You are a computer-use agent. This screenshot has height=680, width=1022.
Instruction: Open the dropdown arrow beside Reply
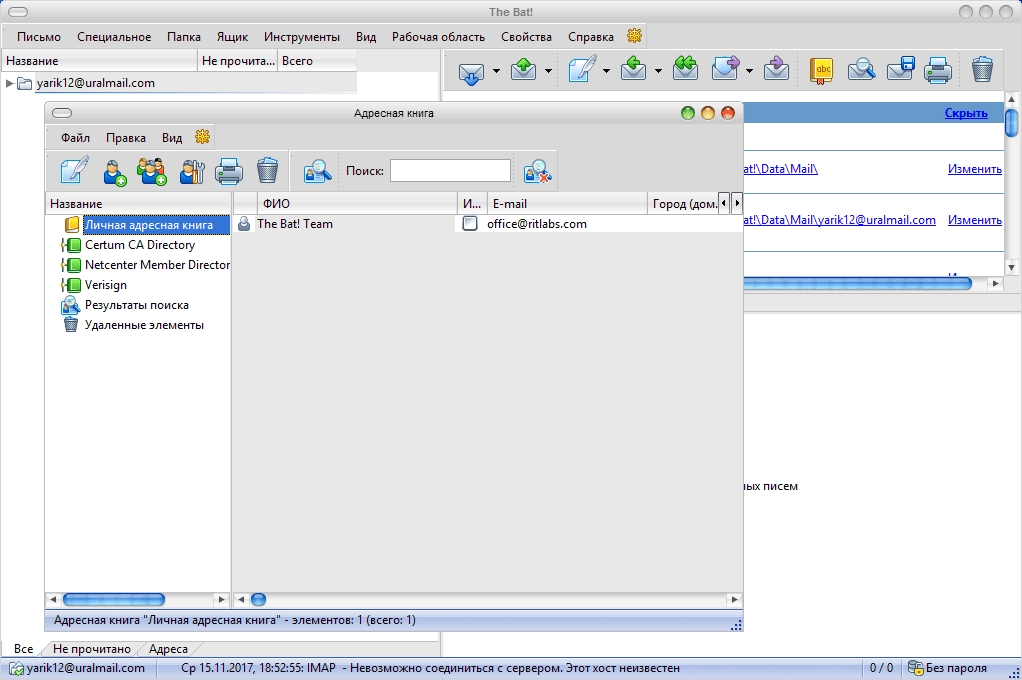click(658, 70)
